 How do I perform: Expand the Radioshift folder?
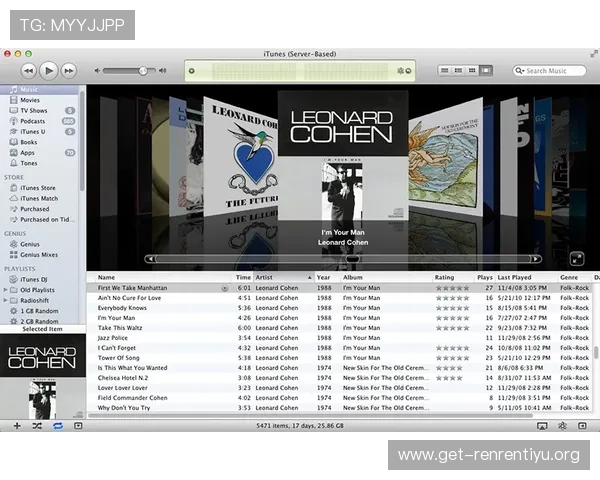pos(5,300)
